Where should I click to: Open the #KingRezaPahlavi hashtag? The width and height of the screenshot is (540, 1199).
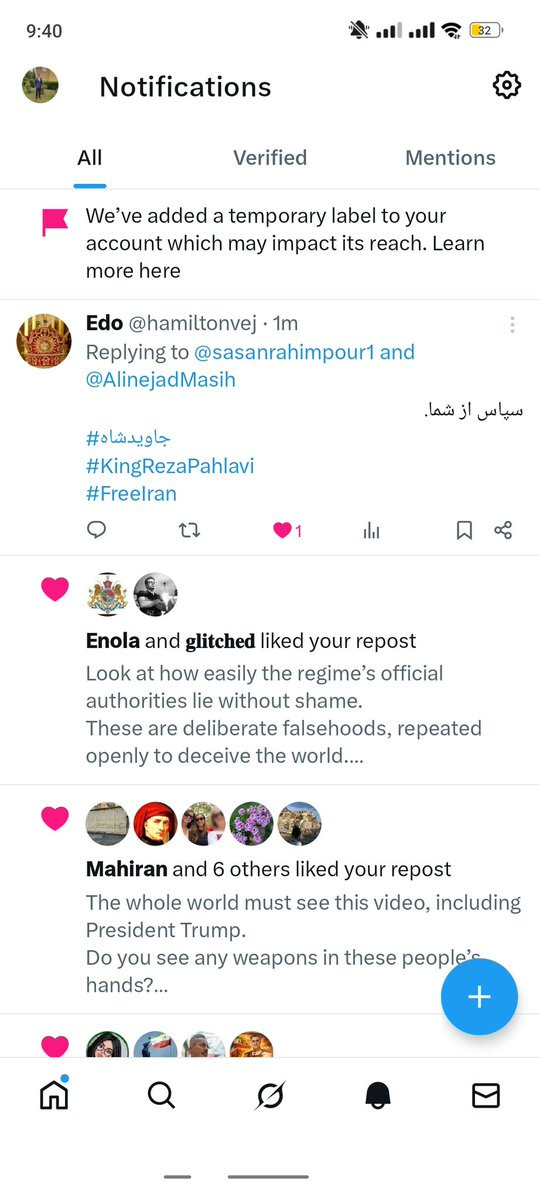coord(170,466)
